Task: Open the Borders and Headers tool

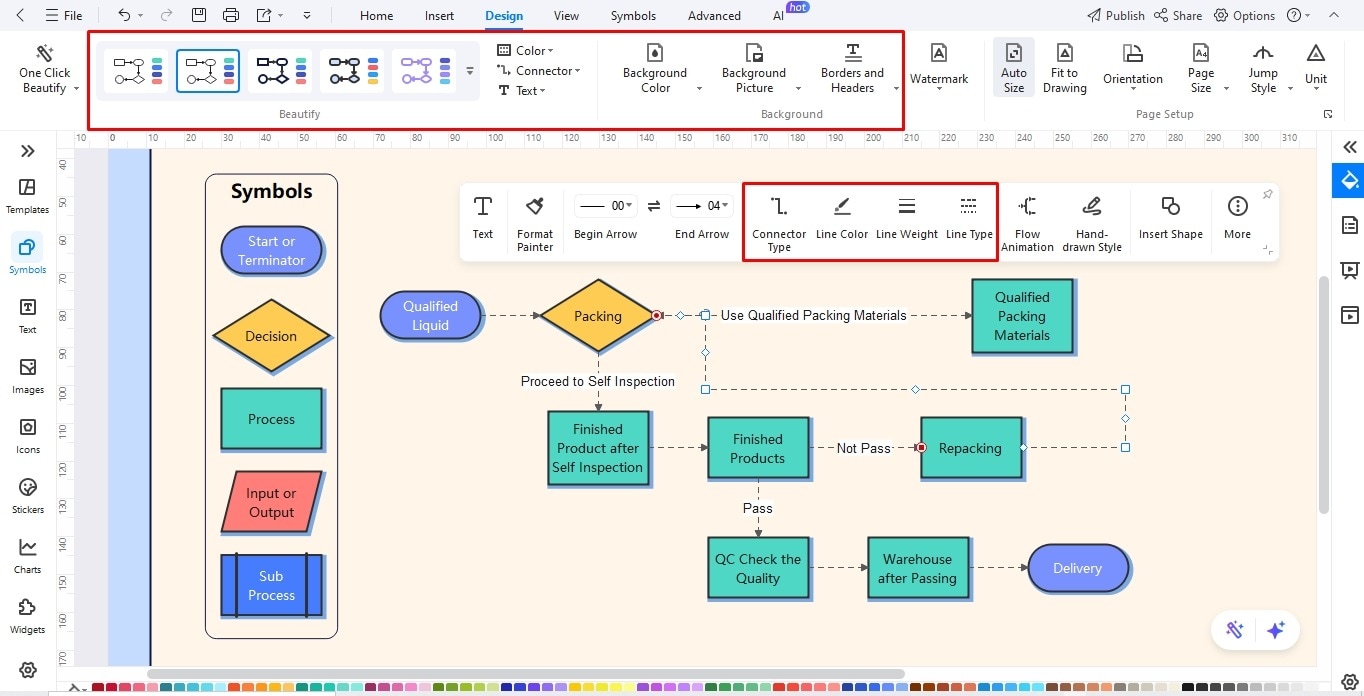Action: tap(852, 69)
